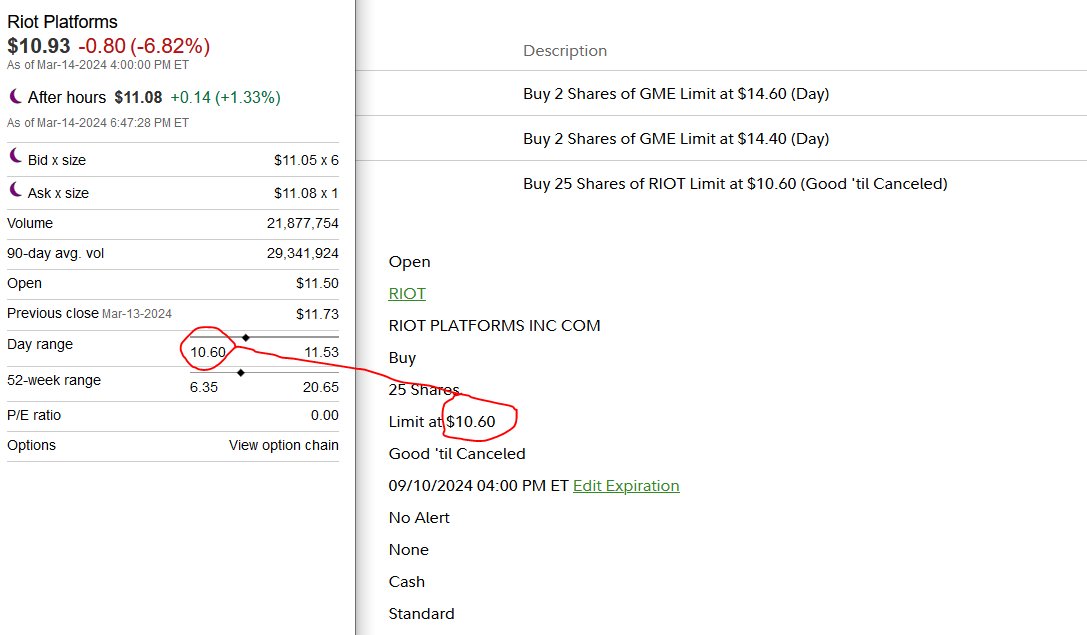This screenshot has width=1087, height=635.
Task: Click the 20.65 52-week high value
Action: click(x=320, y=387)
